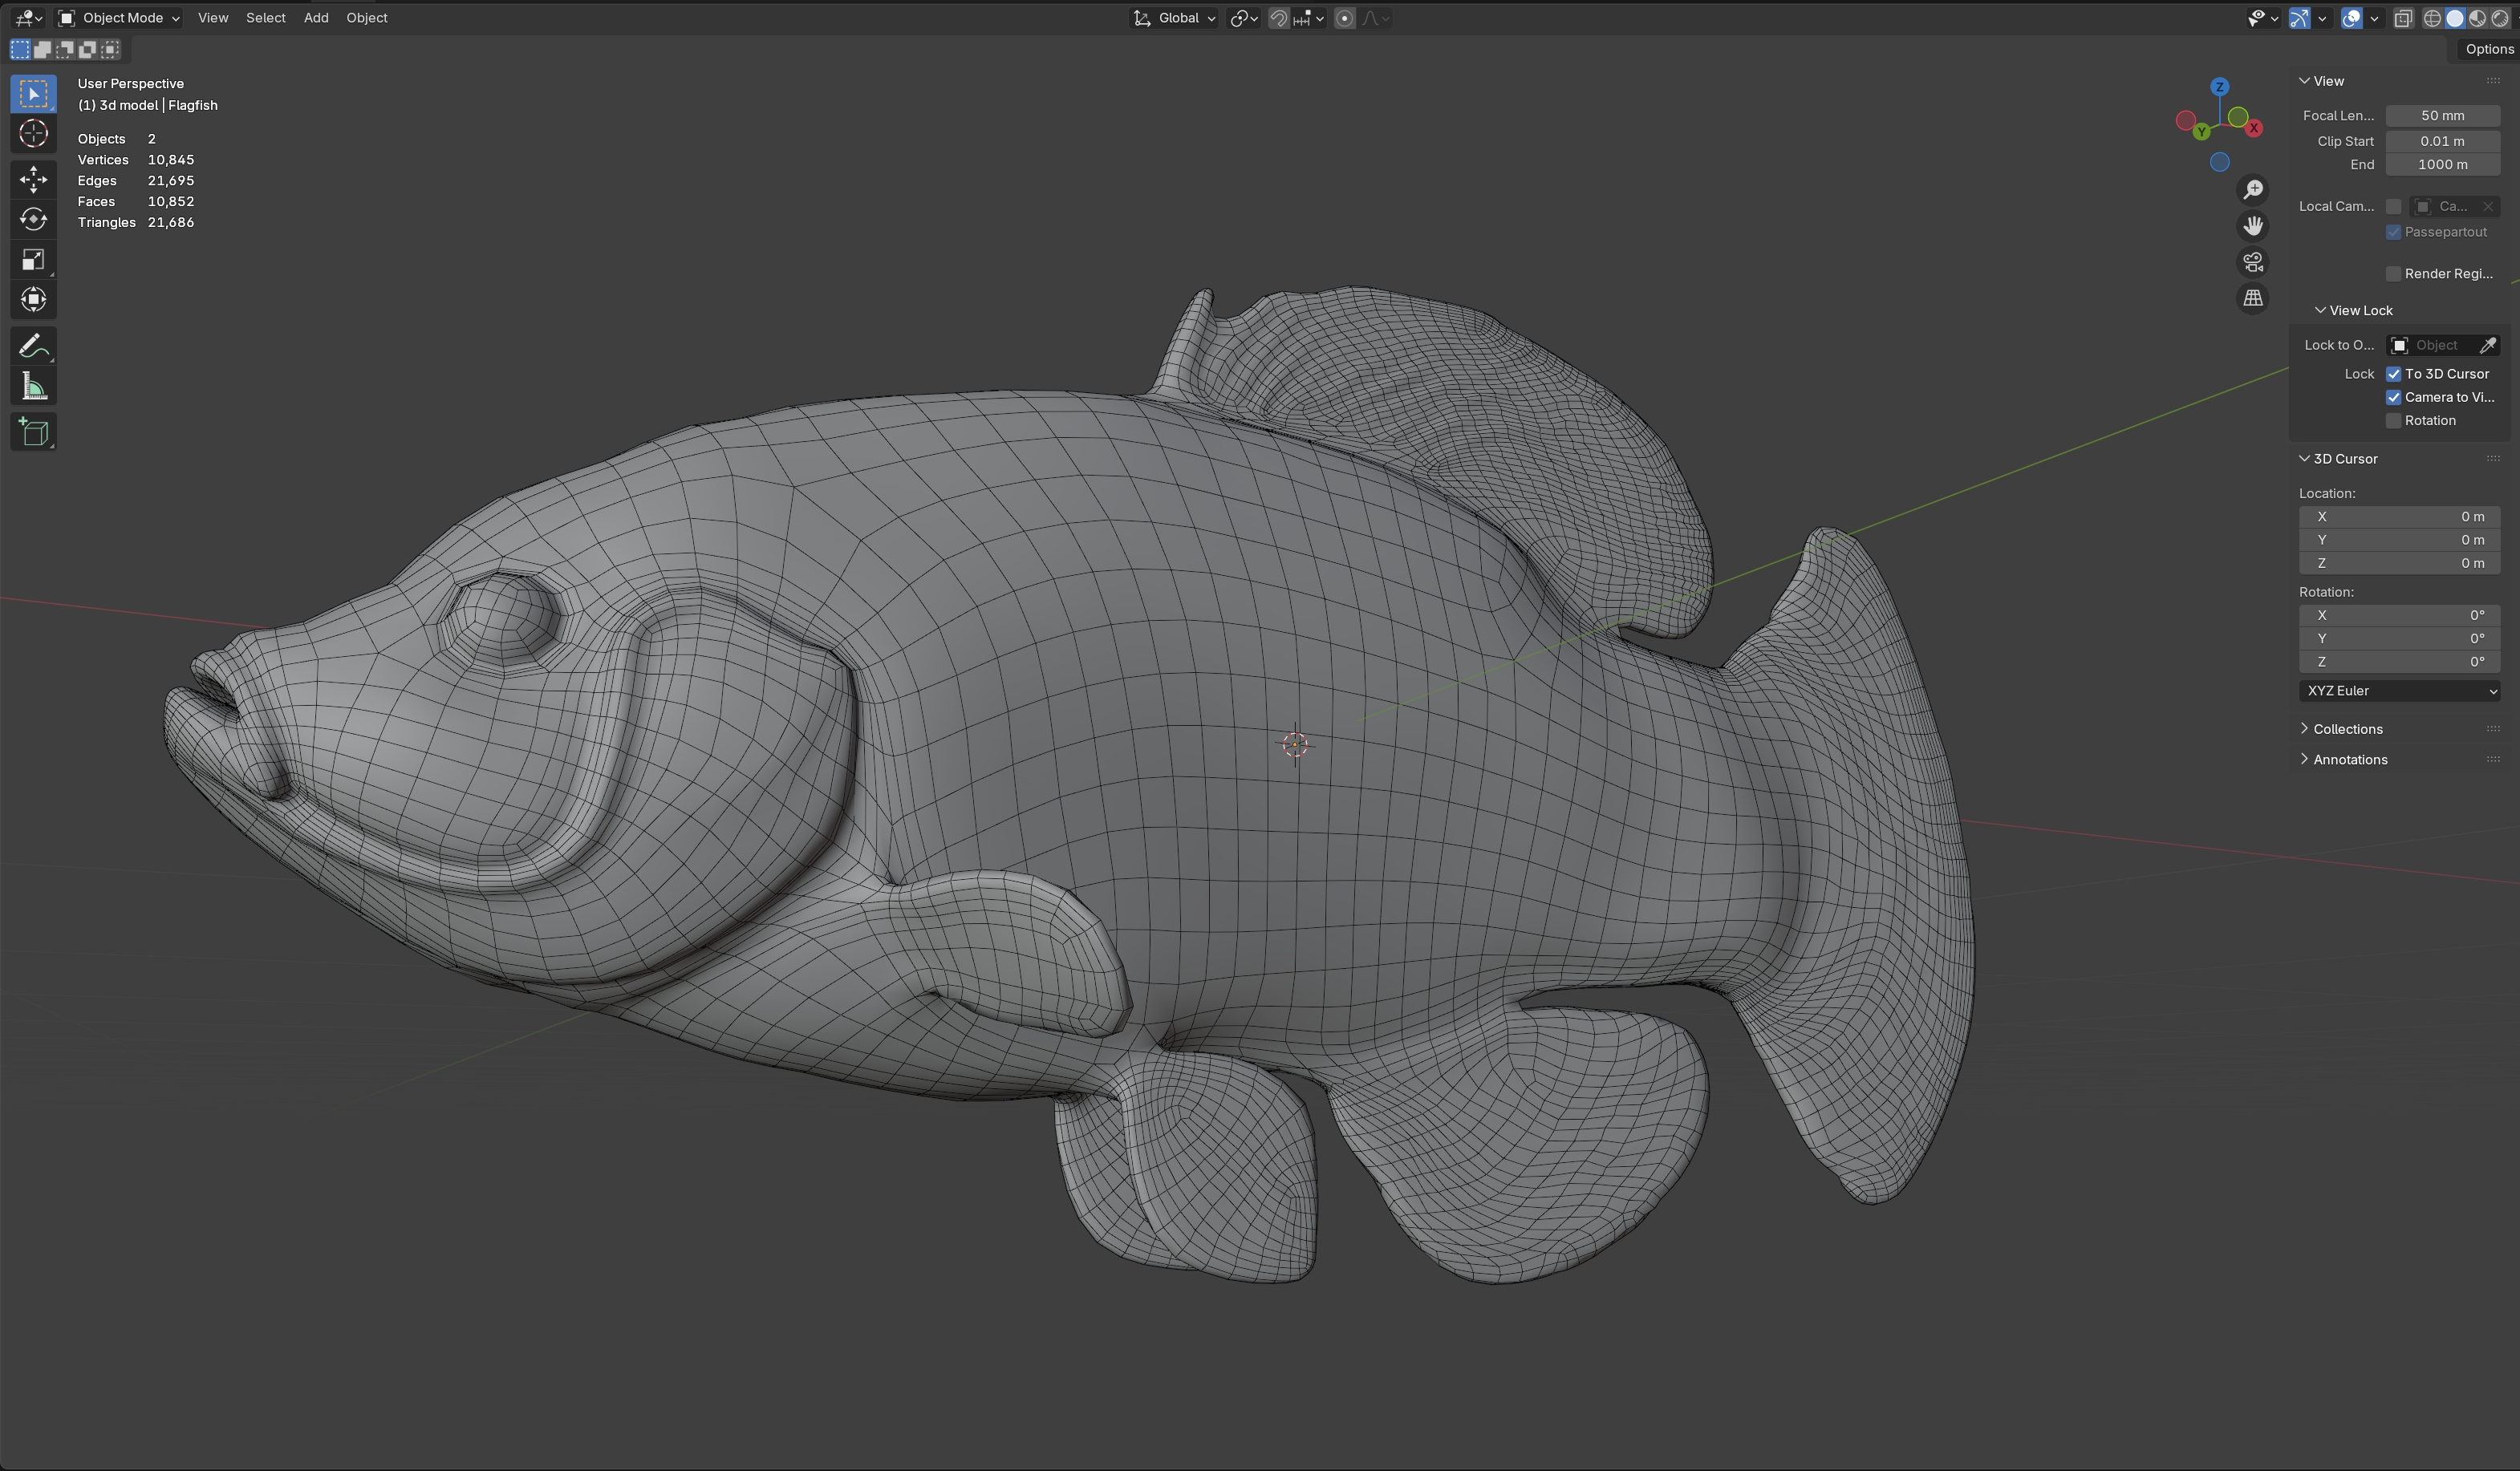
Task: Select the Add Cube tool
Action: [33, 432]
